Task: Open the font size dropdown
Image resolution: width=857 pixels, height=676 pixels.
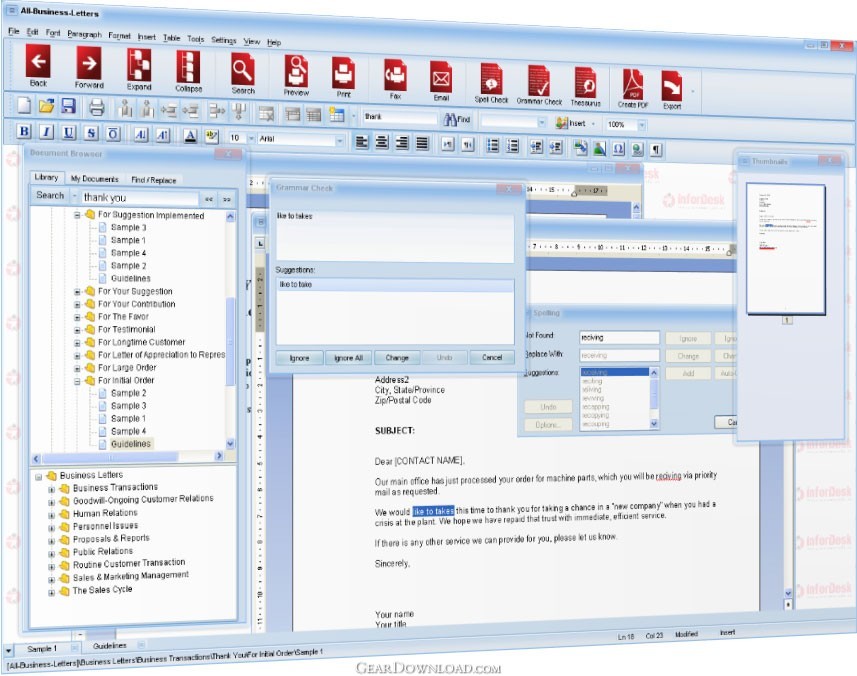Action: pyautogui.click(x=251, y=139)
